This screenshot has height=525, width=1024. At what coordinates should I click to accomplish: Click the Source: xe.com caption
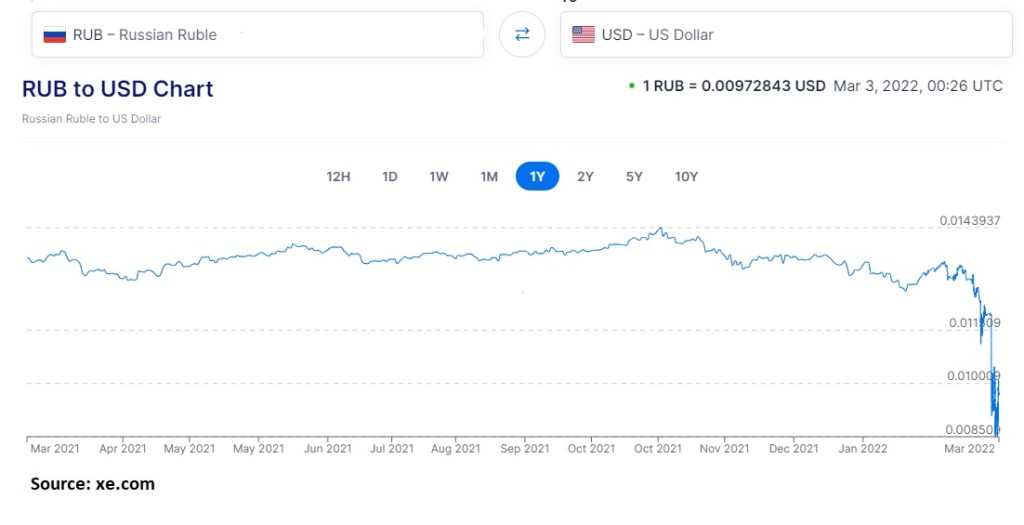(x=92, y=484)
